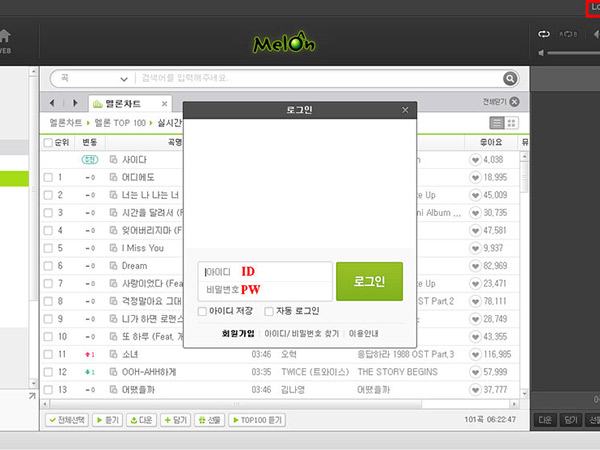Switch to grid view icon
Viewport: 600px width, 450px height.
tap(512, 123)
